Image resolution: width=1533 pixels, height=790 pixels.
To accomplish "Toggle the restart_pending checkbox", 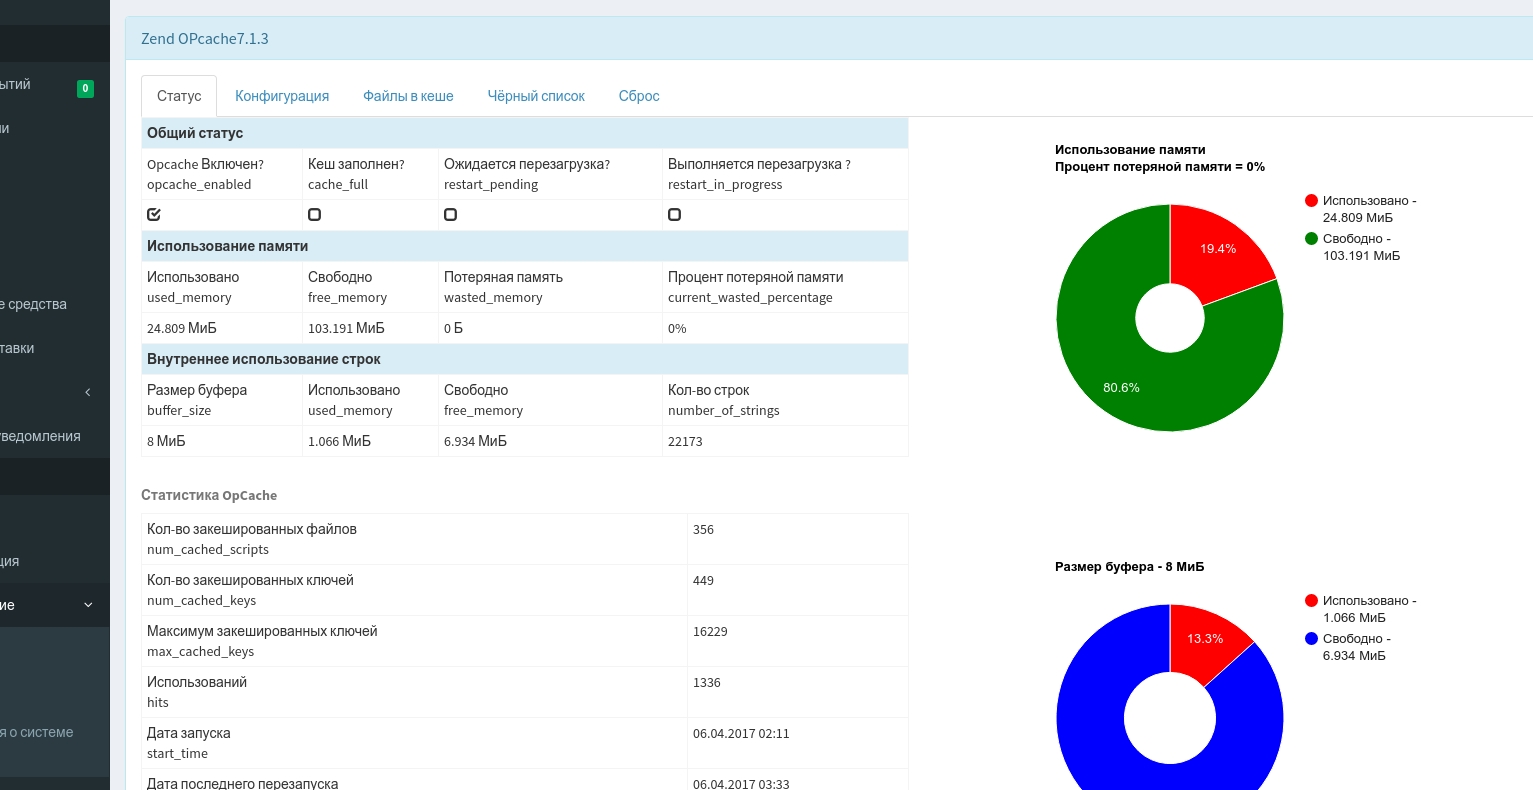I will pos(450,215).
